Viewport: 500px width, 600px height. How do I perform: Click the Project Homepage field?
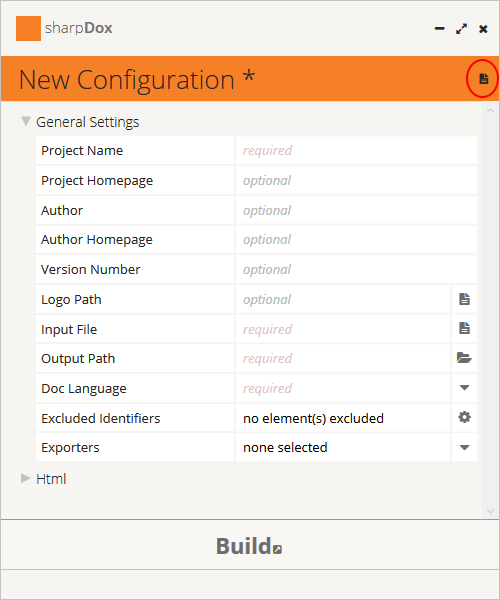pos(356,180)
